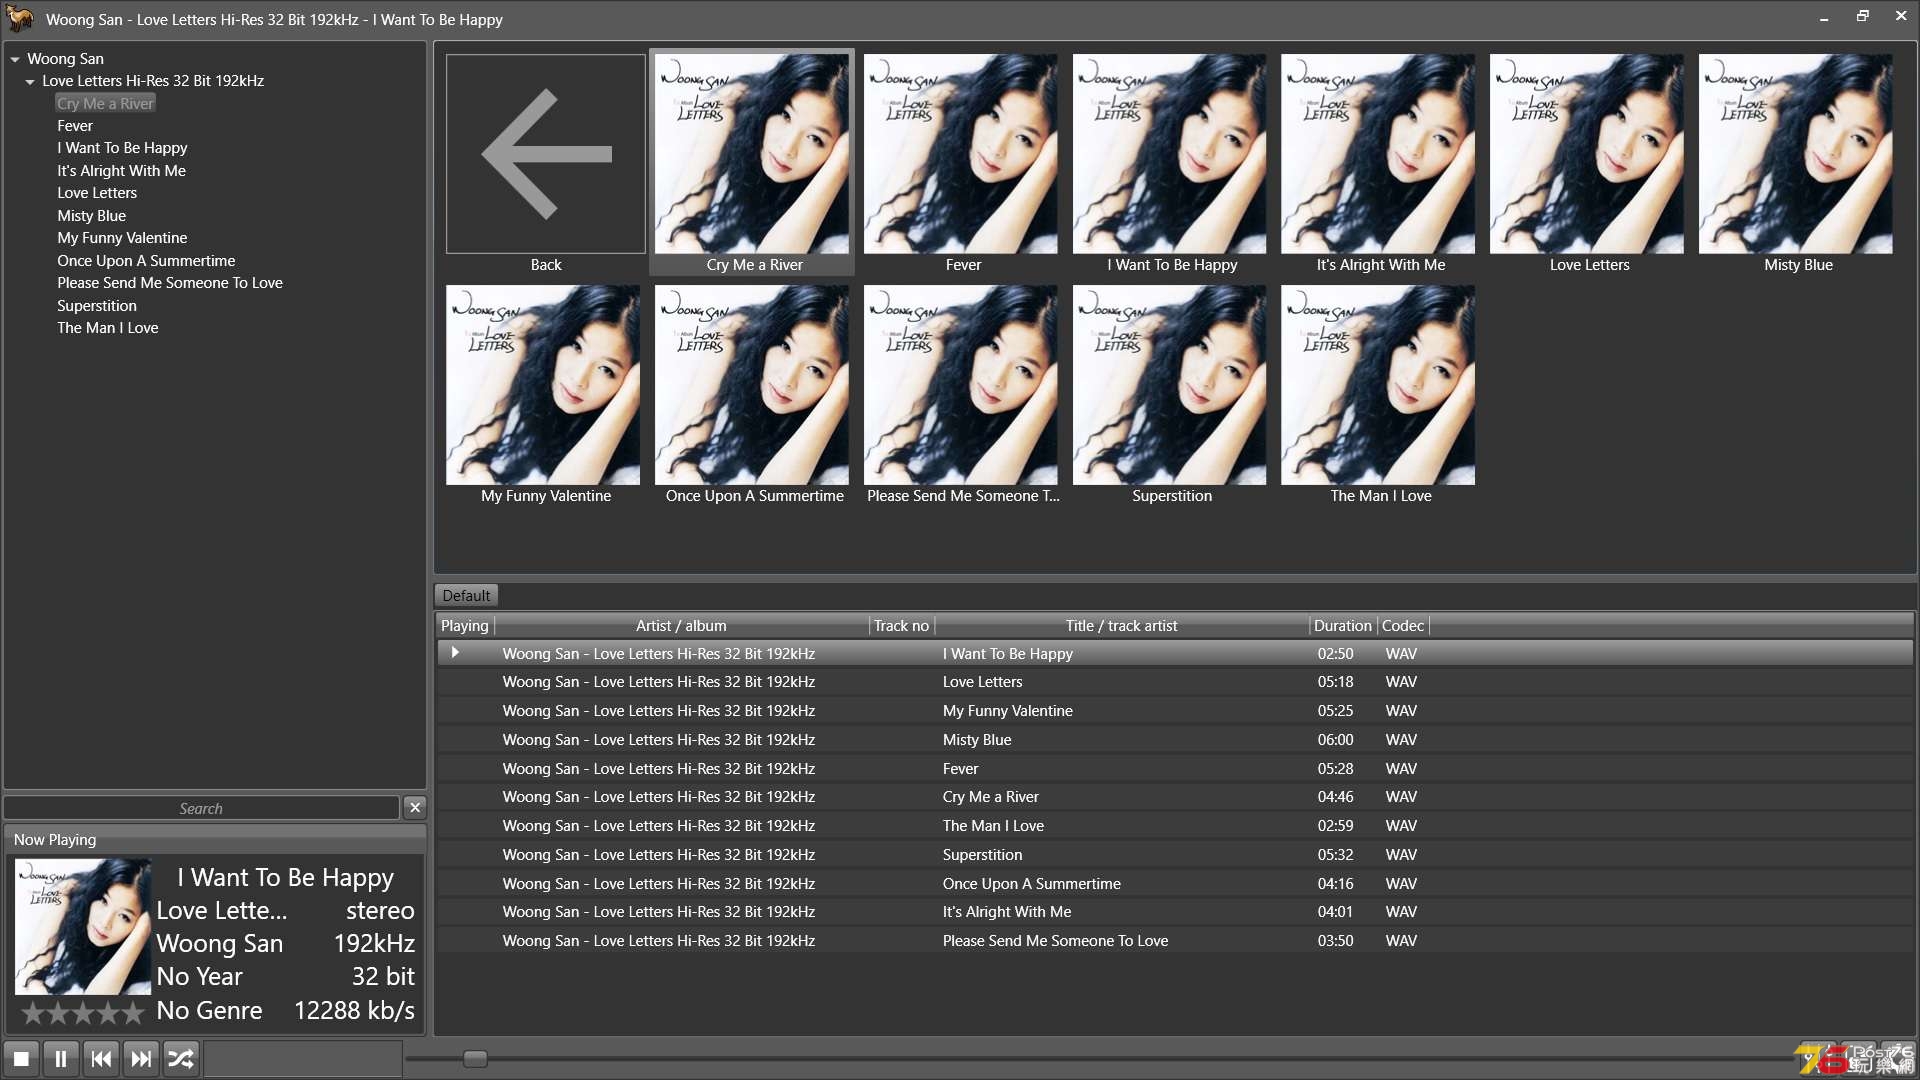Screen dimensions: 1920x1080
Task: Select Love Letters cover thumbnail
Action: 1587,154
